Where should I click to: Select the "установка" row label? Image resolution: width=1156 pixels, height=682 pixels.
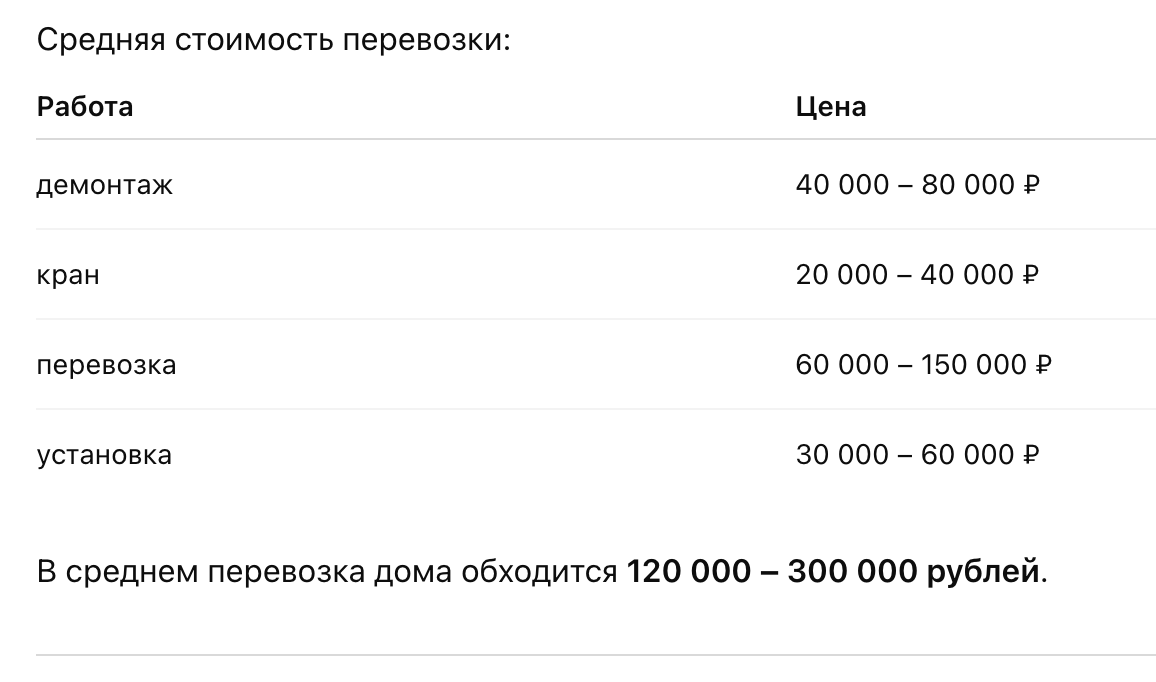coord(104,455)
